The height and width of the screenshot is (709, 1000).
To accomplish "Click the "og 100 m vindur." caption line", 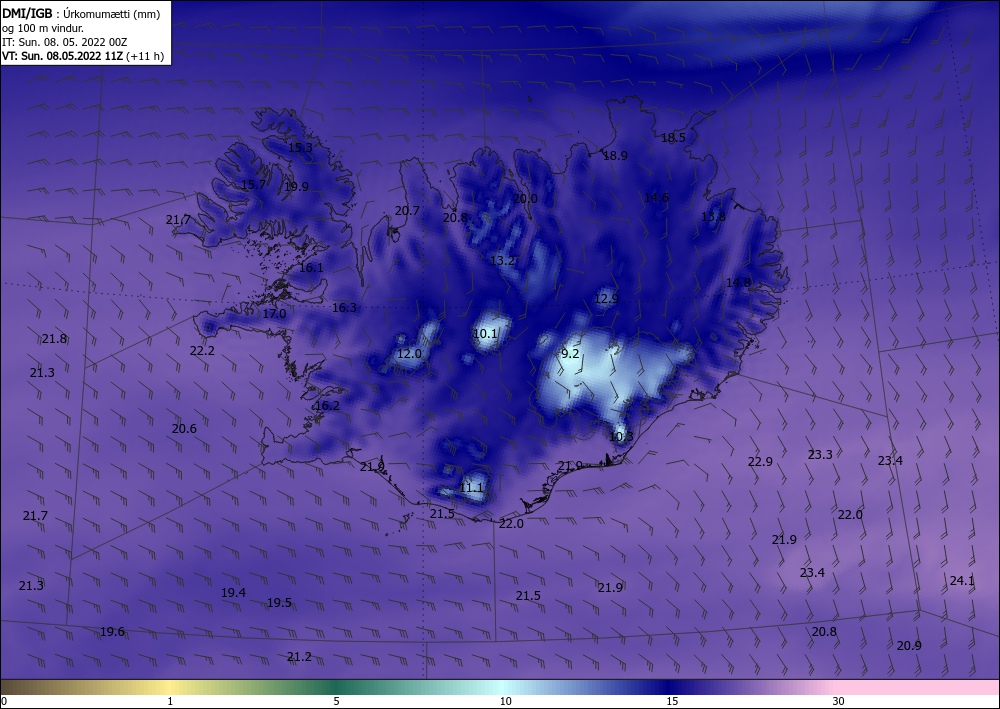I will 43,28.
